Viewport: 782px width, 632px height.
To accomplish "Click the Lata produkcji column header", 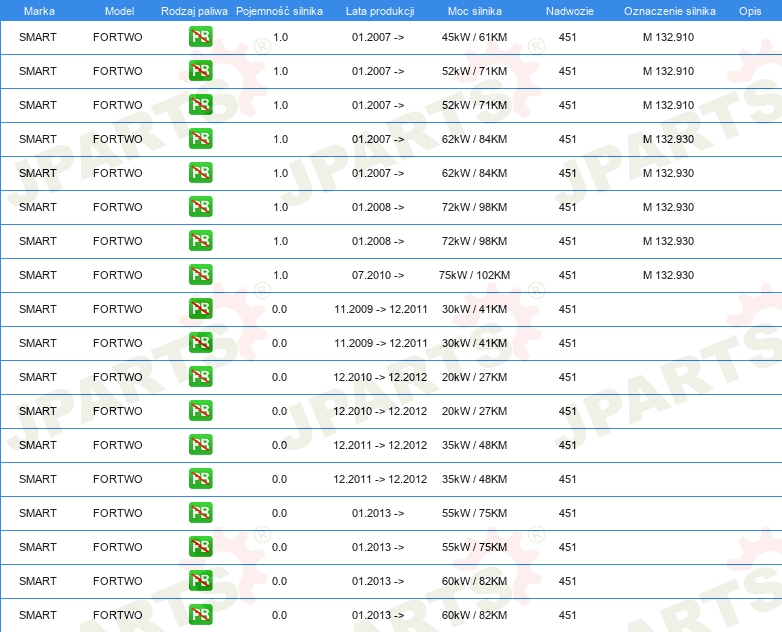I will (380, 11).
